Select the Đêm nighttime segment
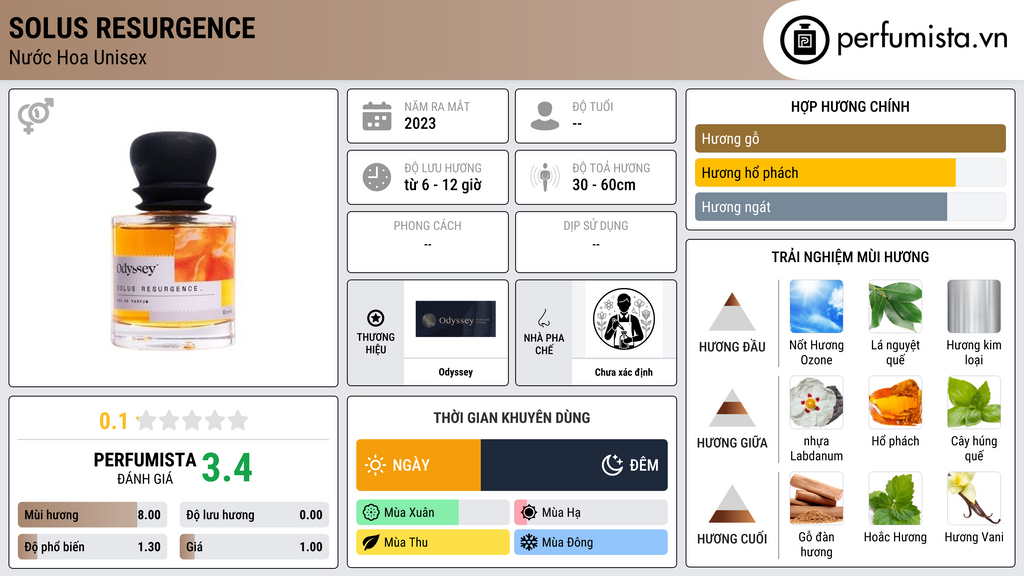Screen dimensions: 1024x576 (574, 465)
